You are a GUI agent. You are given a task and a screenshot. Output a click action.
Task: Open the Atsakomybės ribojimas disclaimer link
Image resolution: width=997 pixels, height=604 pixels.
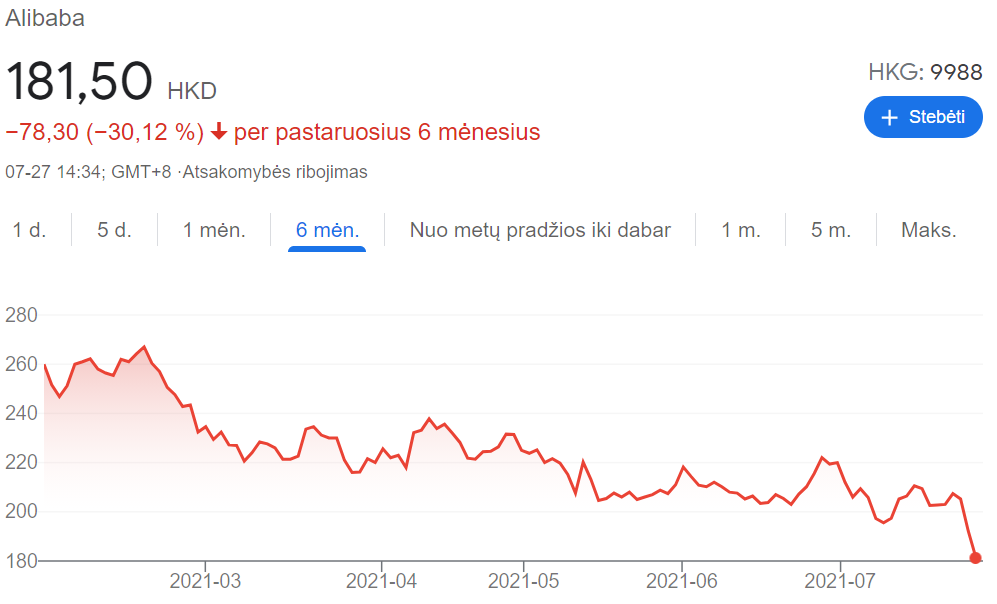pyautogui.click(x=275, y=172)
